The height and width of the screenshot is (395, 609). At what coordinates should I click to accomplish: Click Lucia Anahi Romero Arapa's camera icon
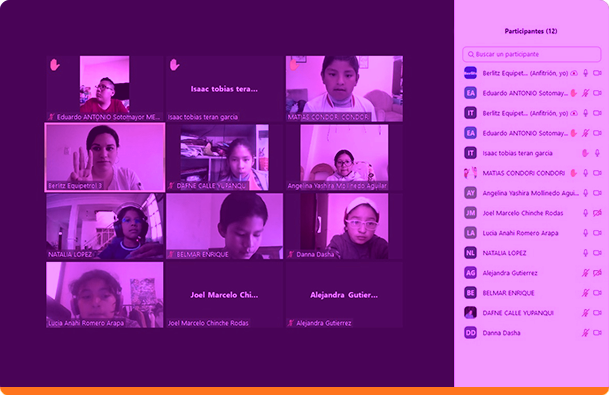click(x=597, y=233)
